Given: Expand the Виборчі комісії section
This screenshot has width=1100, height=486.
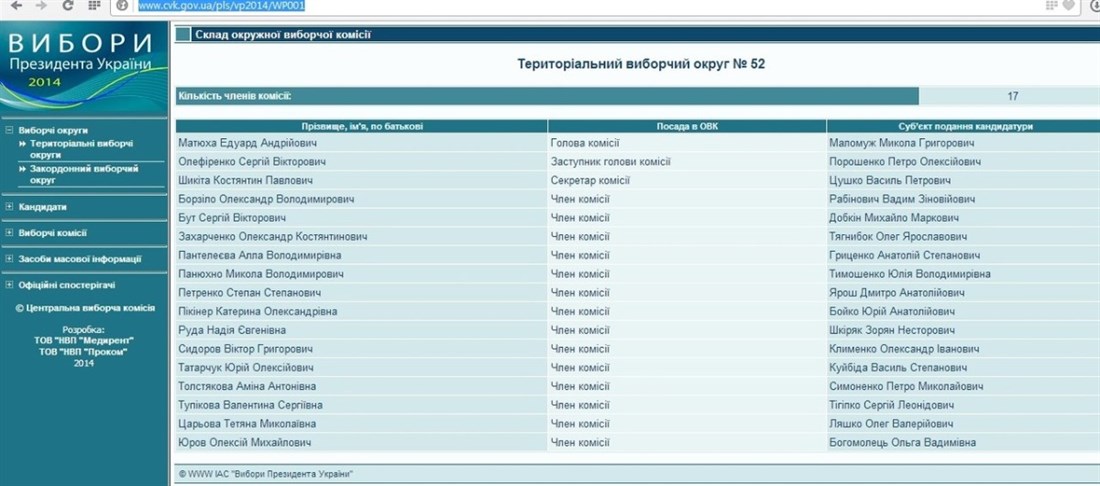Looking at the screenshot, I should (x=9, y=233).
